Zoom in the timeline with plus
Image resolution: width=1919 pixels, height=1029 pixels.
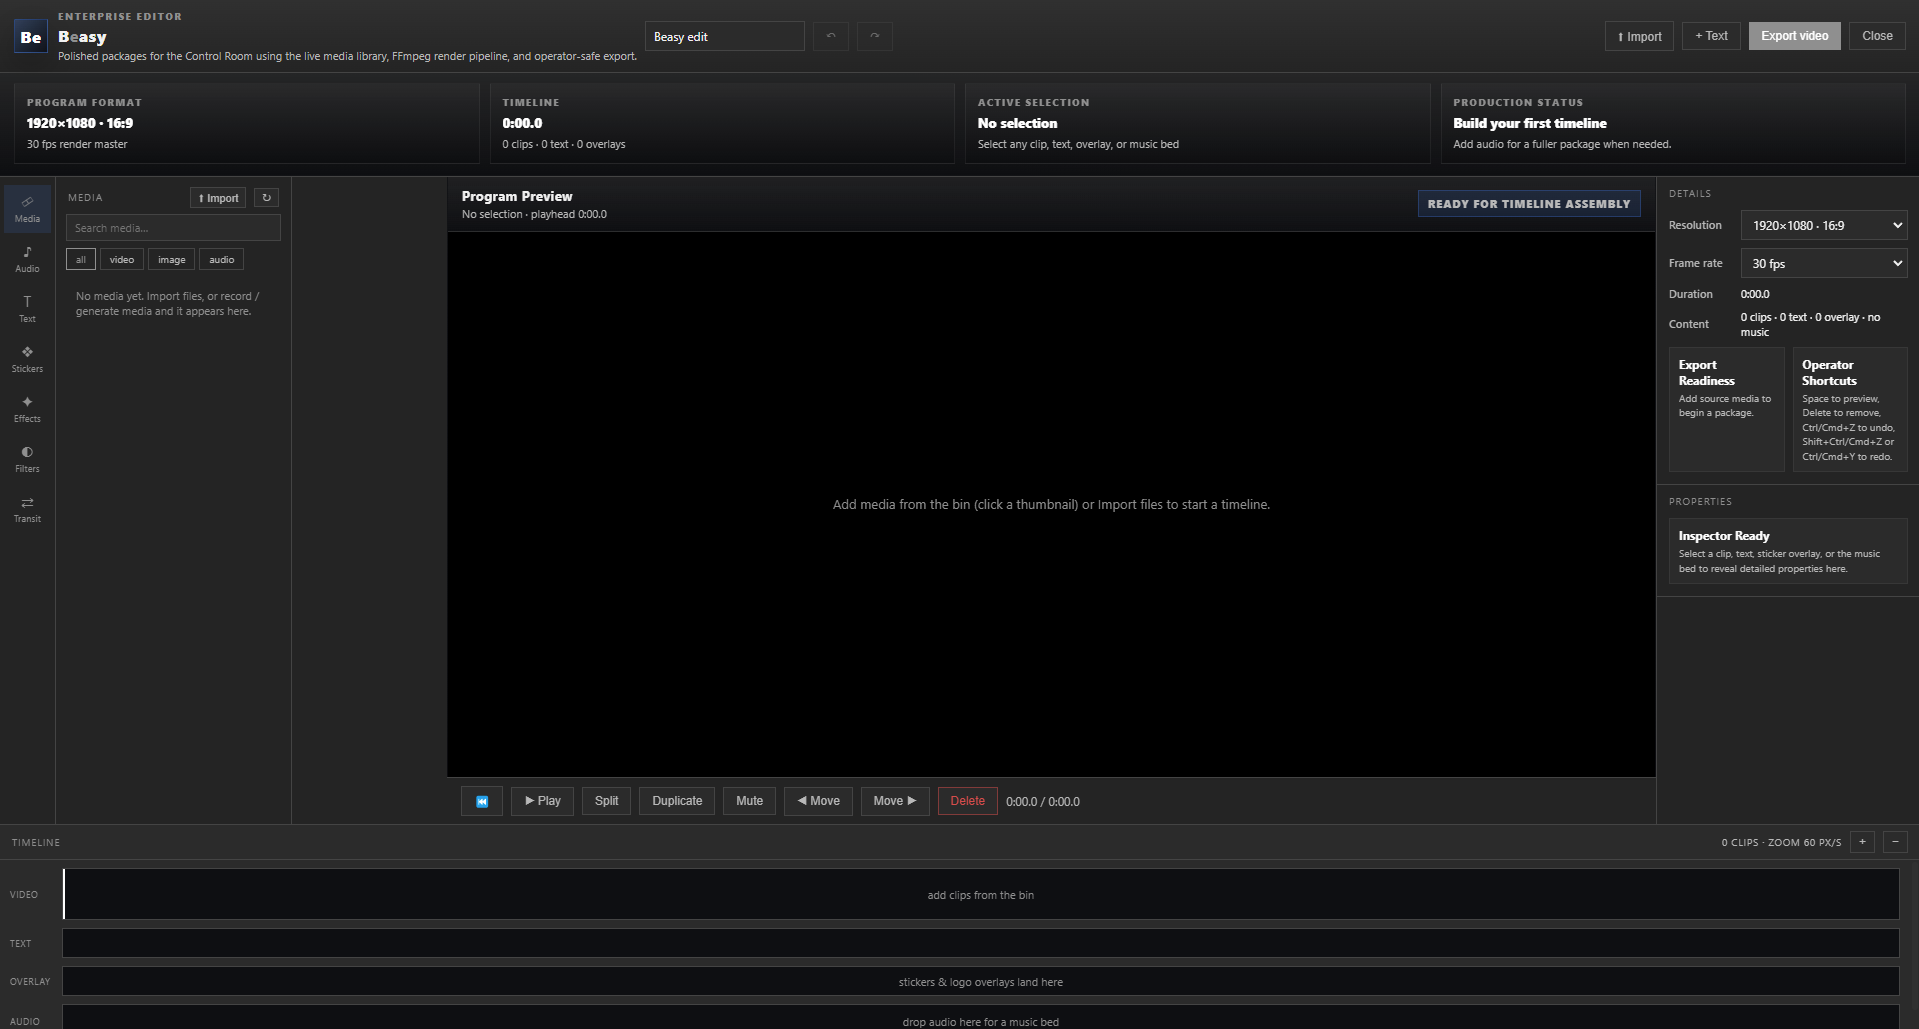1862,842
